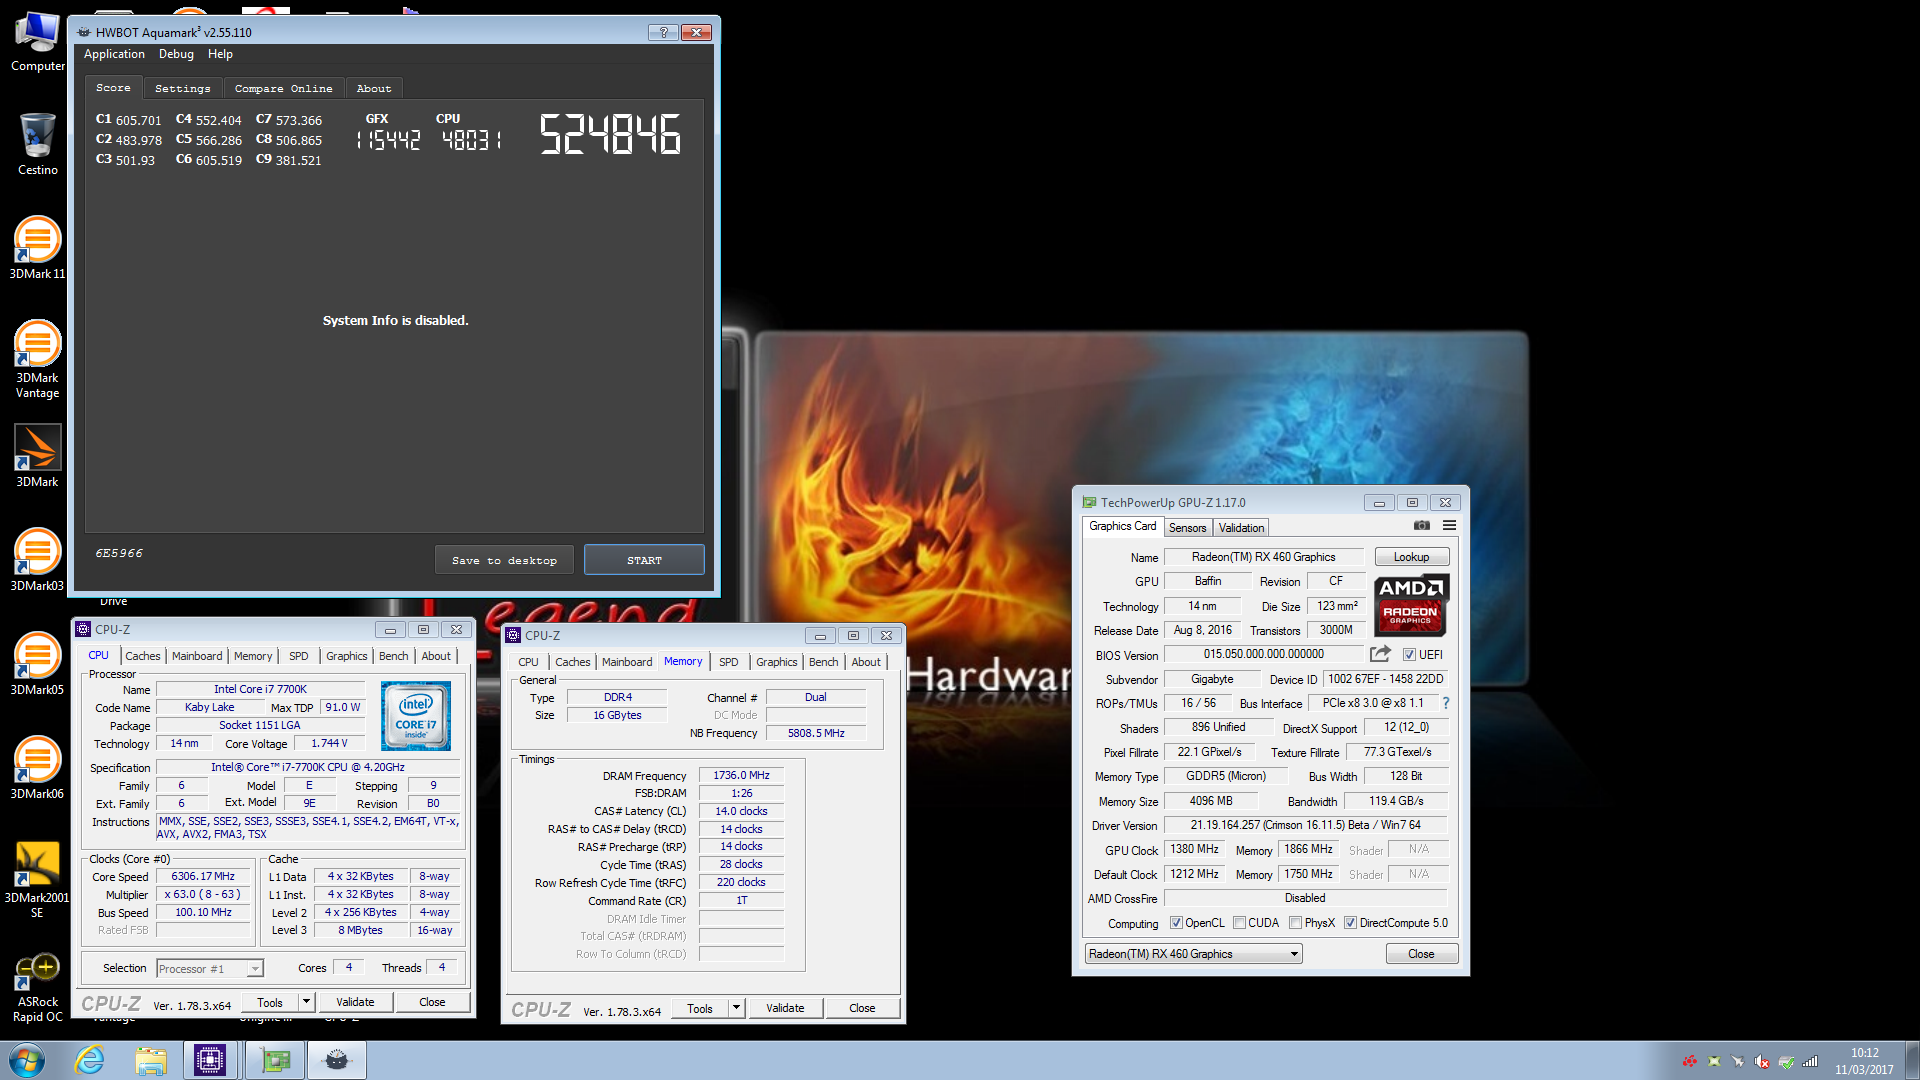1920x1080 pixels.
Task: Launch the orange-arrow 3DMark shortcut
Action: click(37, 456)
